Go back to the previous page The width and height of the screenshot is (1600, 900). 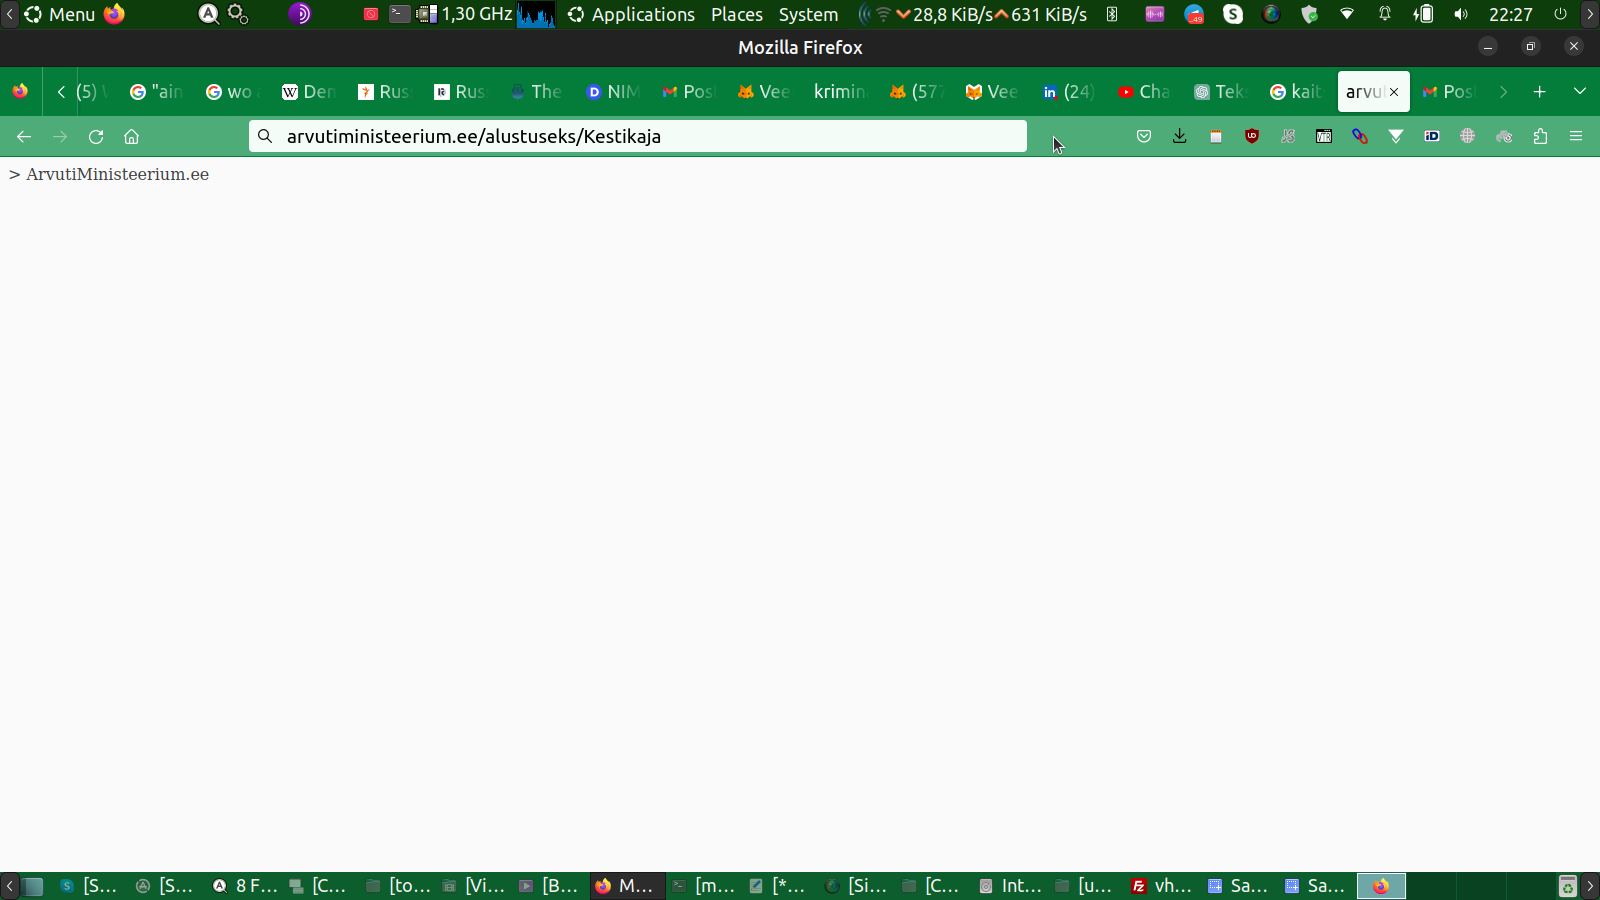pos(24,137)
